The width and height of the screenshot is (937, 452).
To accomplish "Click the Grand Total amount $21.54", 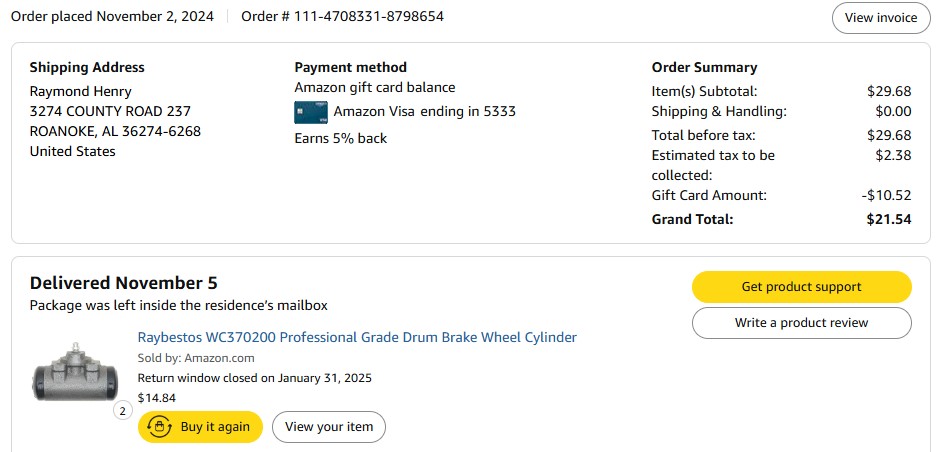I will point(889,219).
